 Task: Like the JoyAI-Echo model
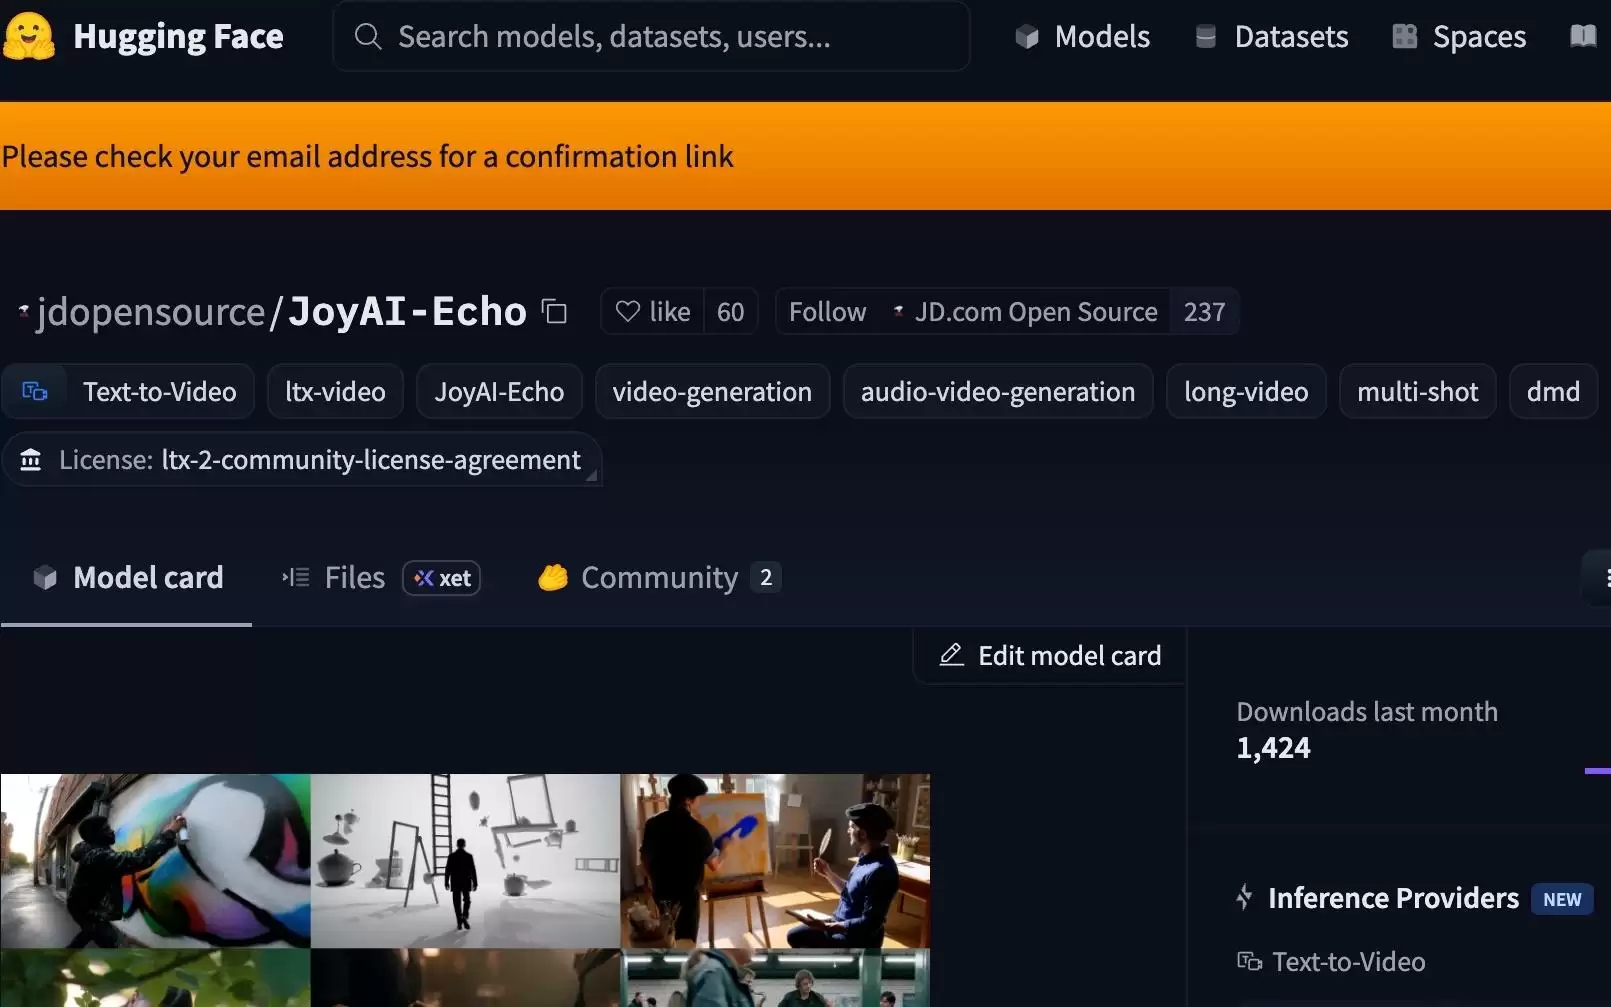click(653, 312)
